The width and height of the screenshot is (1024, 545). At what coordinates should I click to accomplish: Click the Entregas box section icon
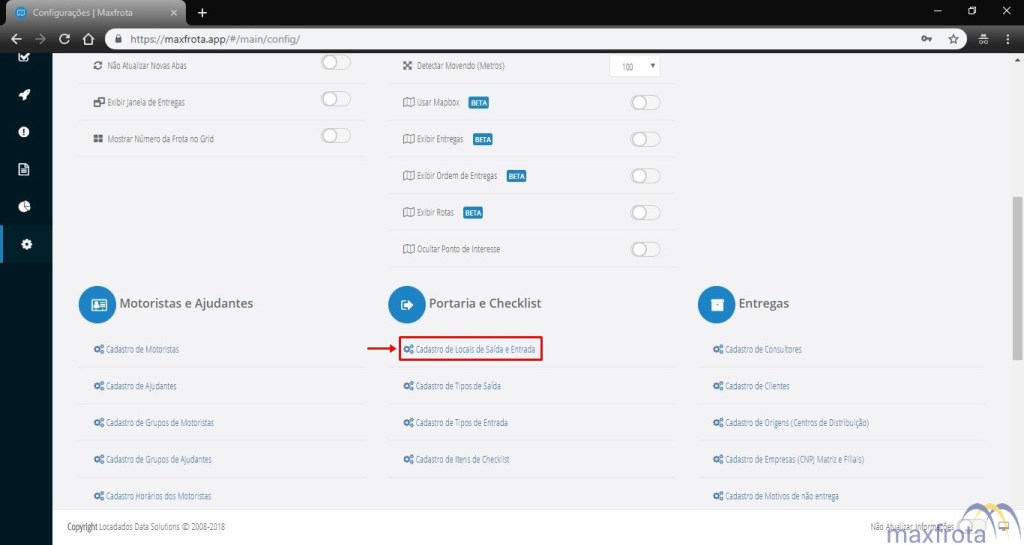tap(716, 304)
